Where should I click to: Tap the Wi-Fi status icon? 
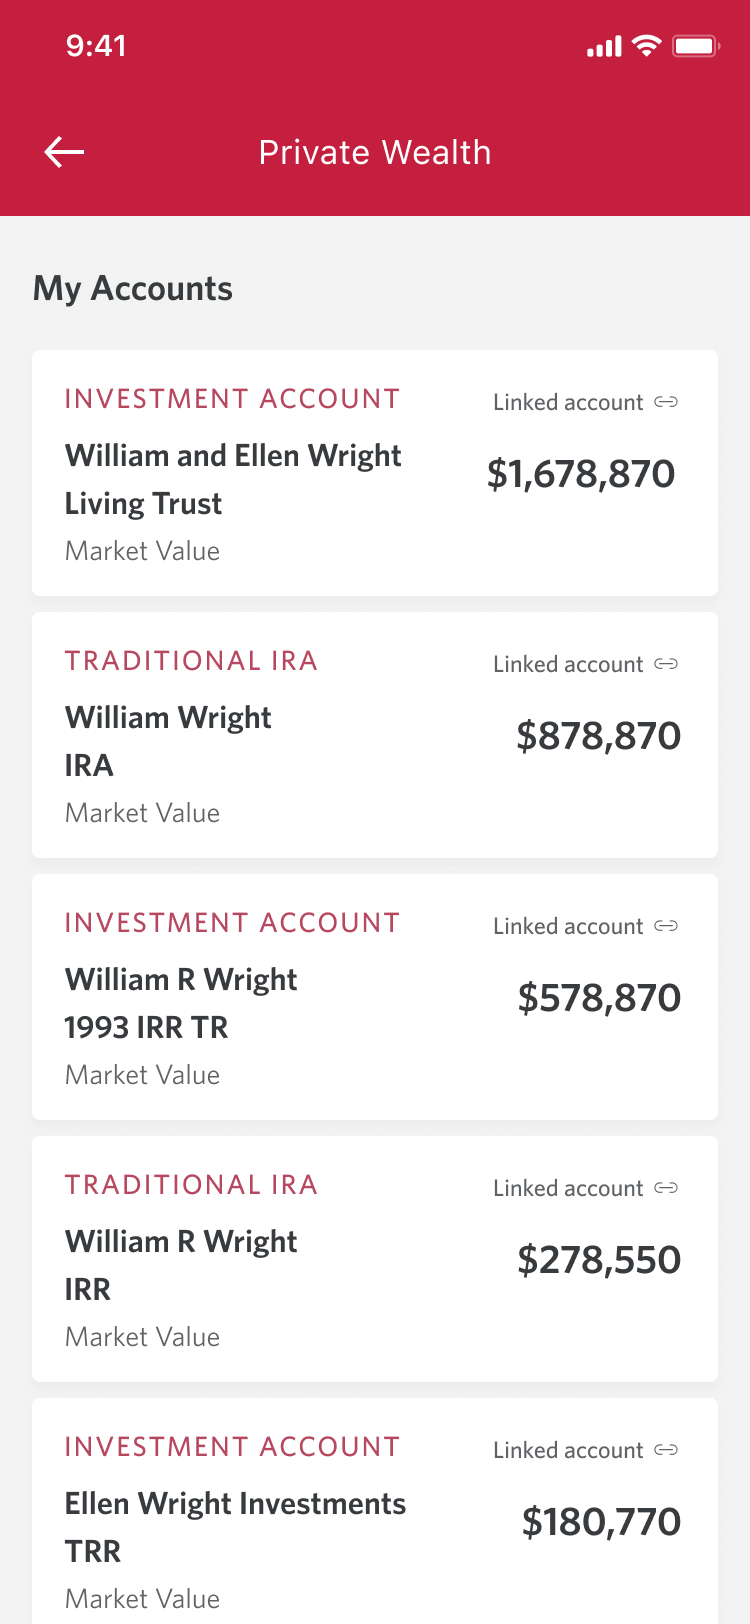tap(647, 46)
